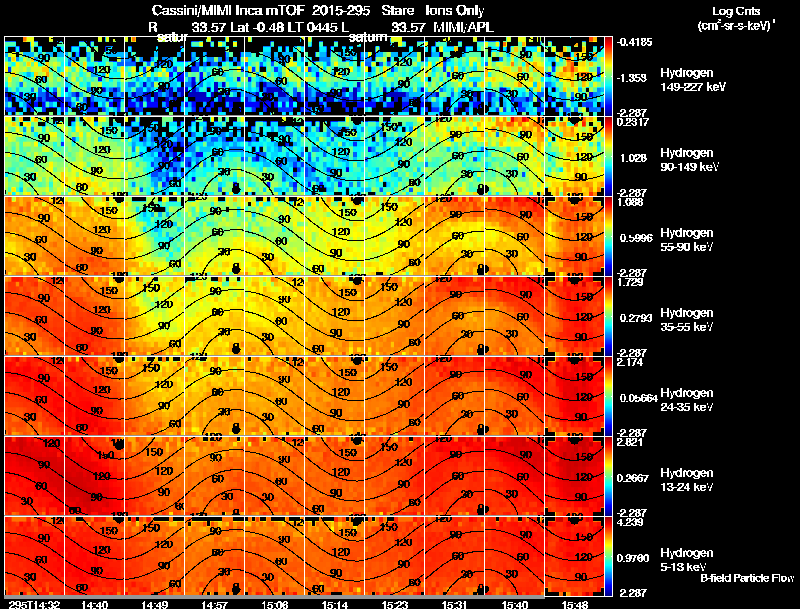Viewport: 800px width, 609px height.
Task: Click the '4.239' color scale value
Action: click(x=630, y=522)
